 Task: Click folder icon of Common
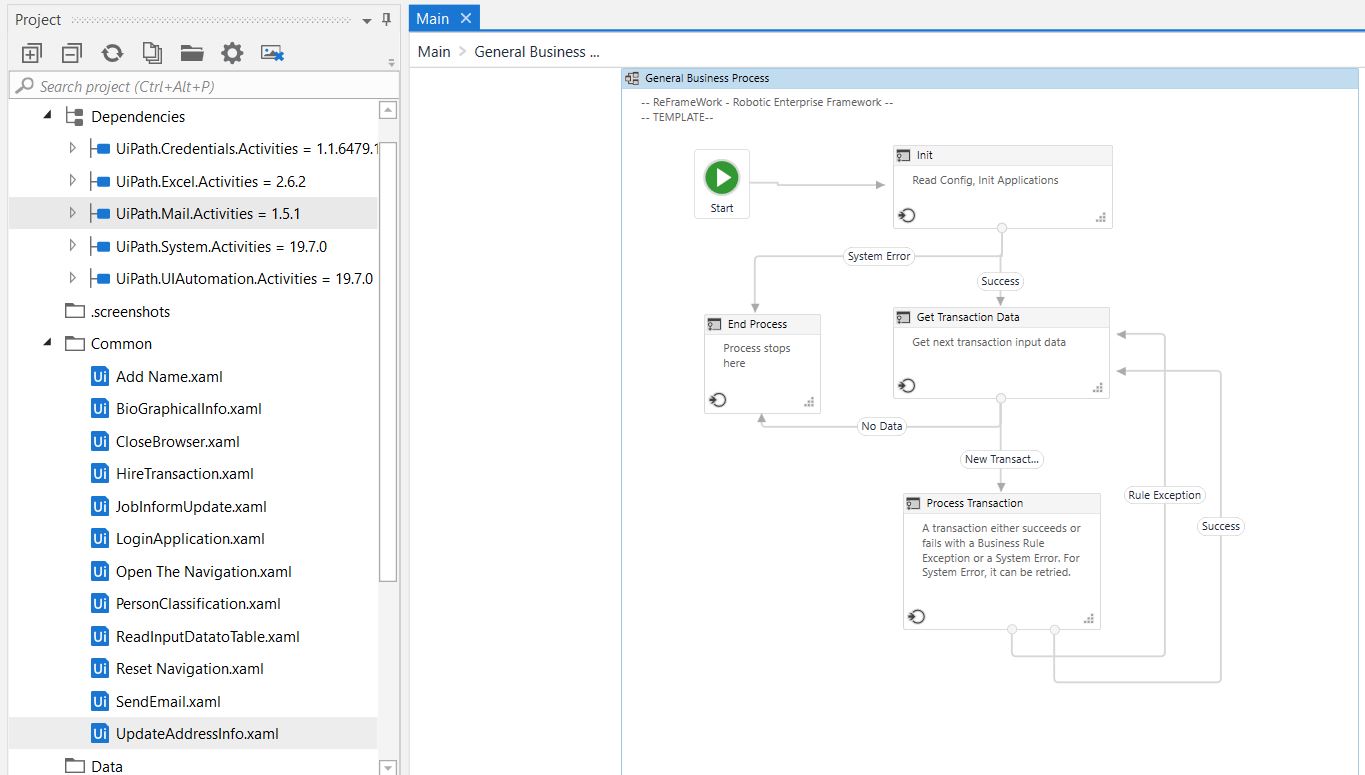coord(75,343)
